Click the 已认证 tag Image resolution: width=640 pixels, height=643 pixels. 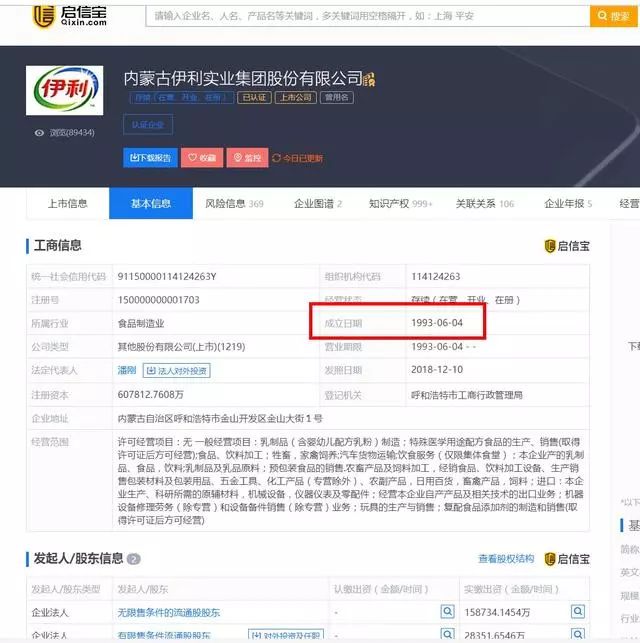(254, 98)
